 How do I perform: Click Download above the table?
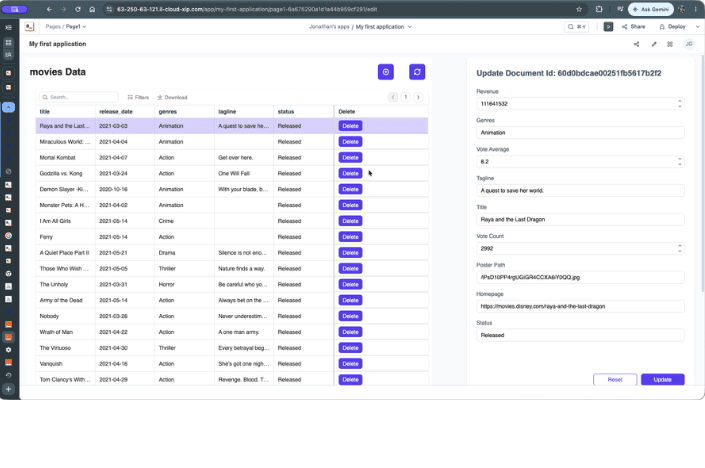click(172, 97)
